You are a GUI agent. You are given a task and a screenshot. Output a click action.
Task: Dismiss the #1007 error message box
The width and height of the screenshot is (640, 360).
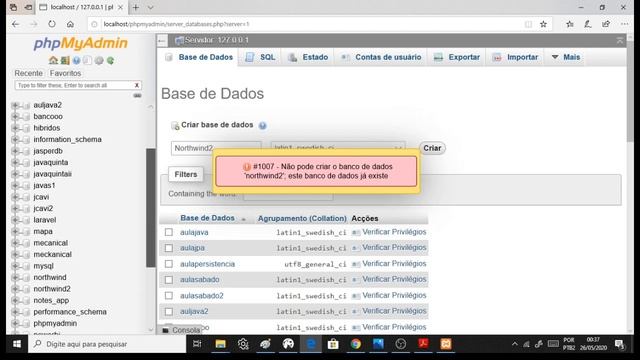tap(316, 171)
